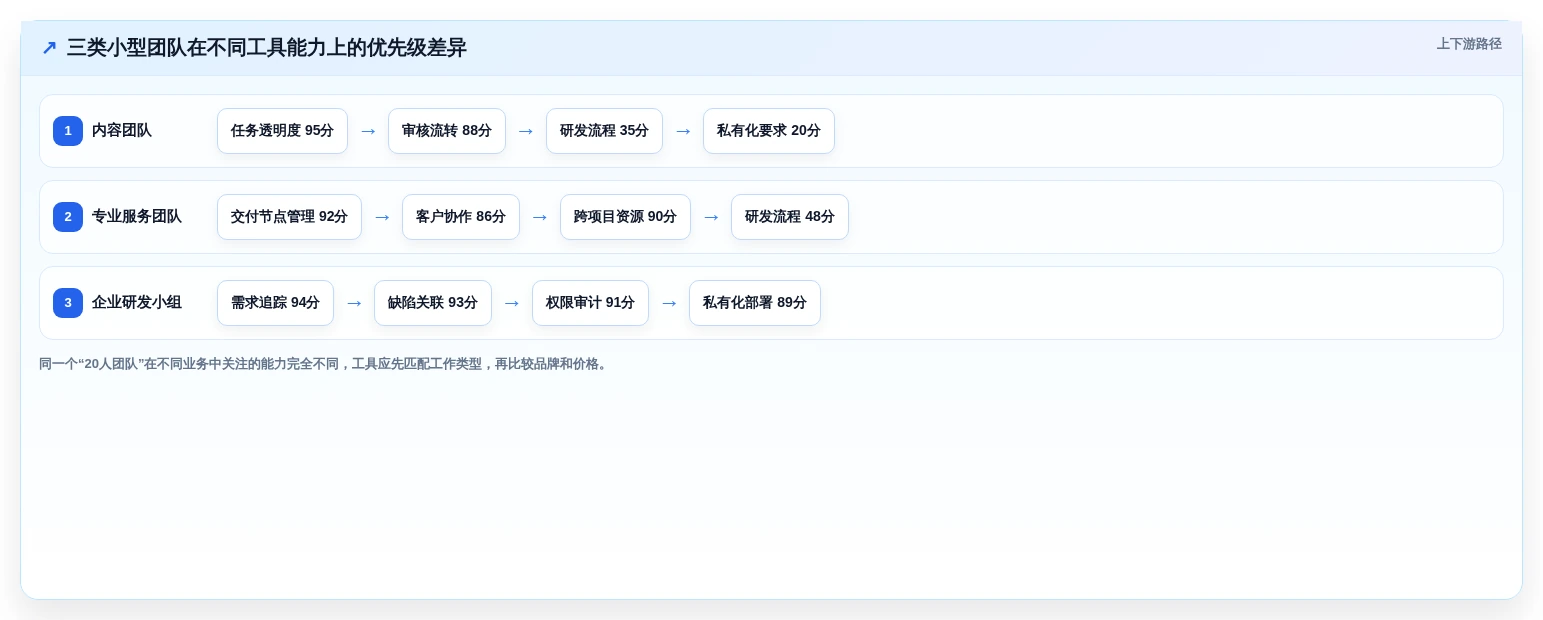This screenshot has width=1543, height=620.
Task: Click the 内容团队 row label
Action: pos(122,131)
